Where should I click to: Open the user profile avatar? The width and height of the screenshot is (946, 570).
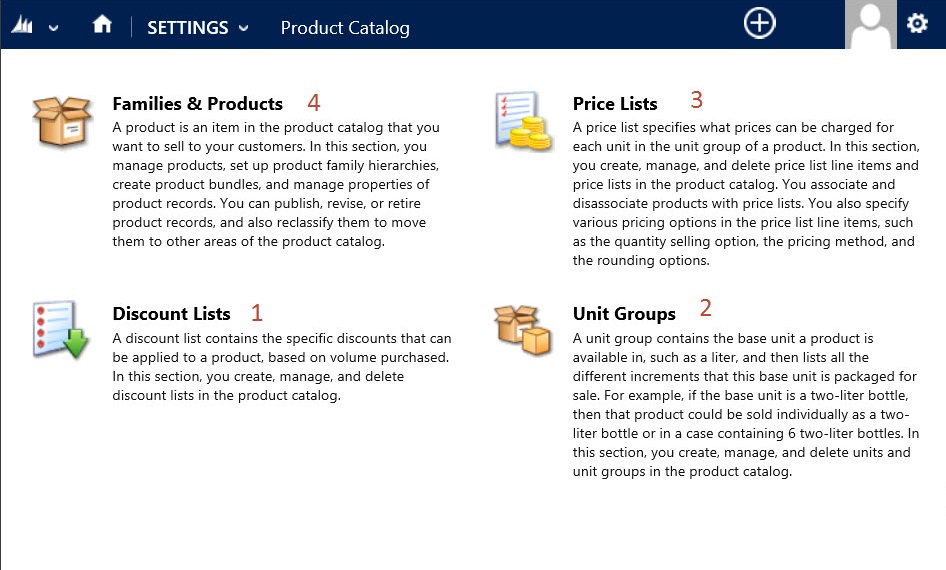pos(870,24)
